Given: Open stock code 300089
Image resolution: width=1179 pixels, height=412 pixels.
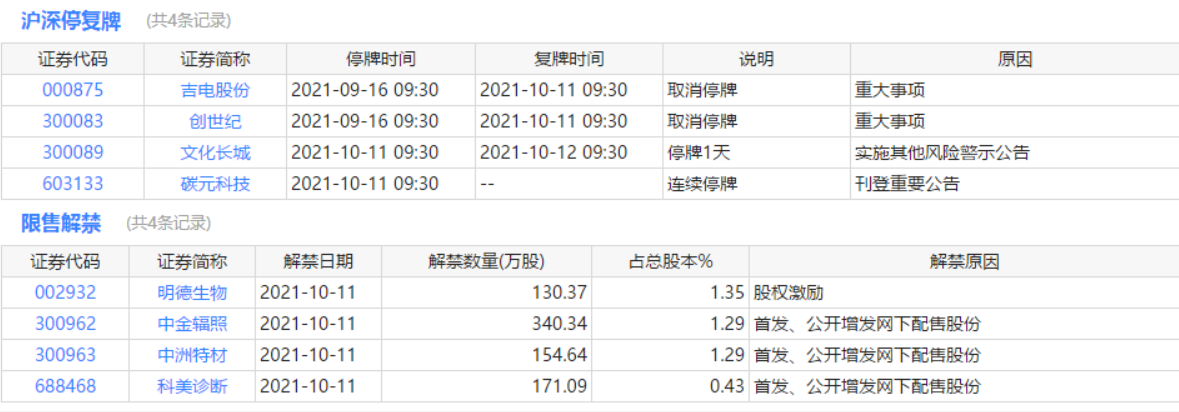Looking at the screenshot, I should pyautogui.click(x=72, y=153).
